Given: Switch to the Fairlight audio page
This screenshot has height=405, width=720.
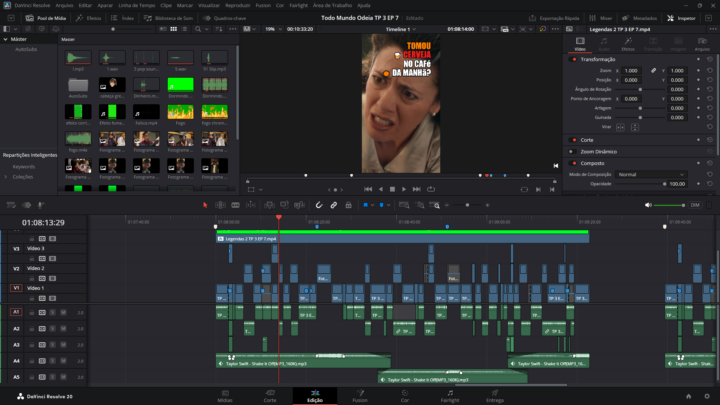Looking at the screenshot, I should 449,393.
